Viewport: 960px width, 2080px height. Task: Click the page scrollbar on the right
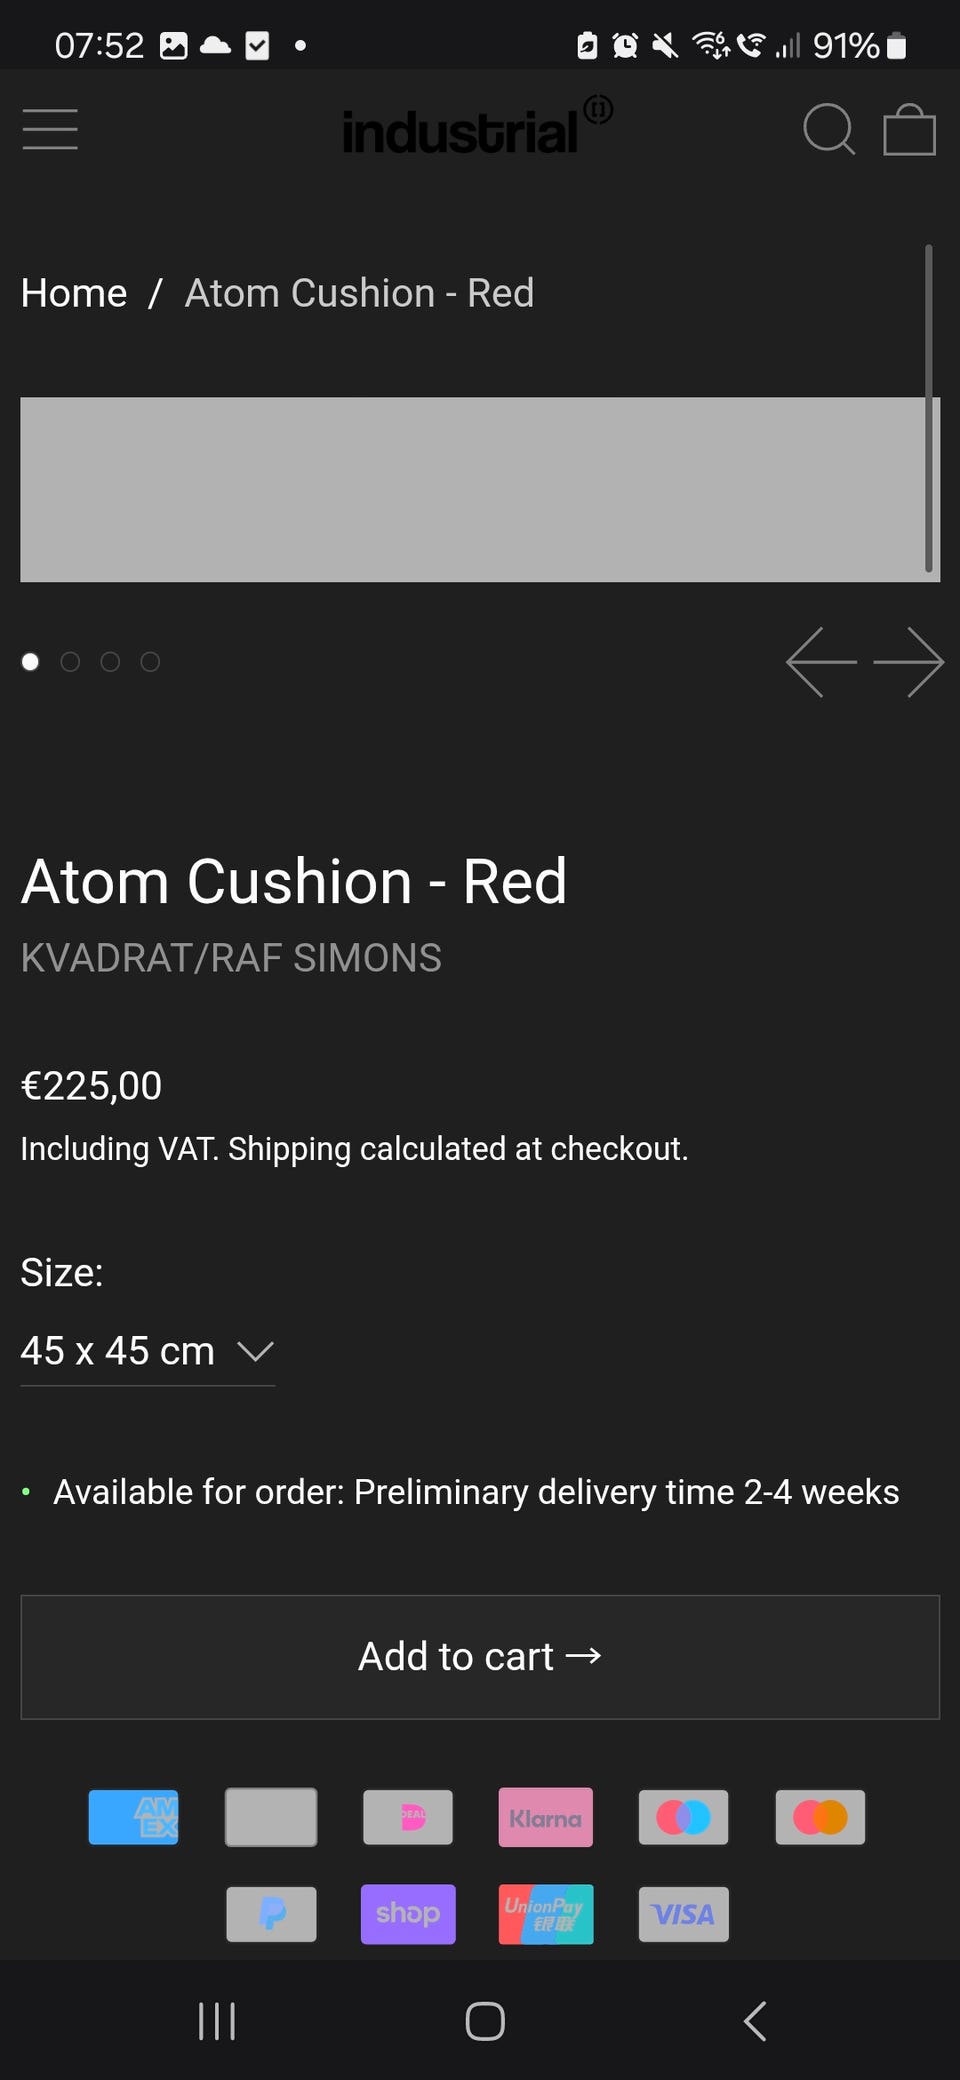[929, 408]
